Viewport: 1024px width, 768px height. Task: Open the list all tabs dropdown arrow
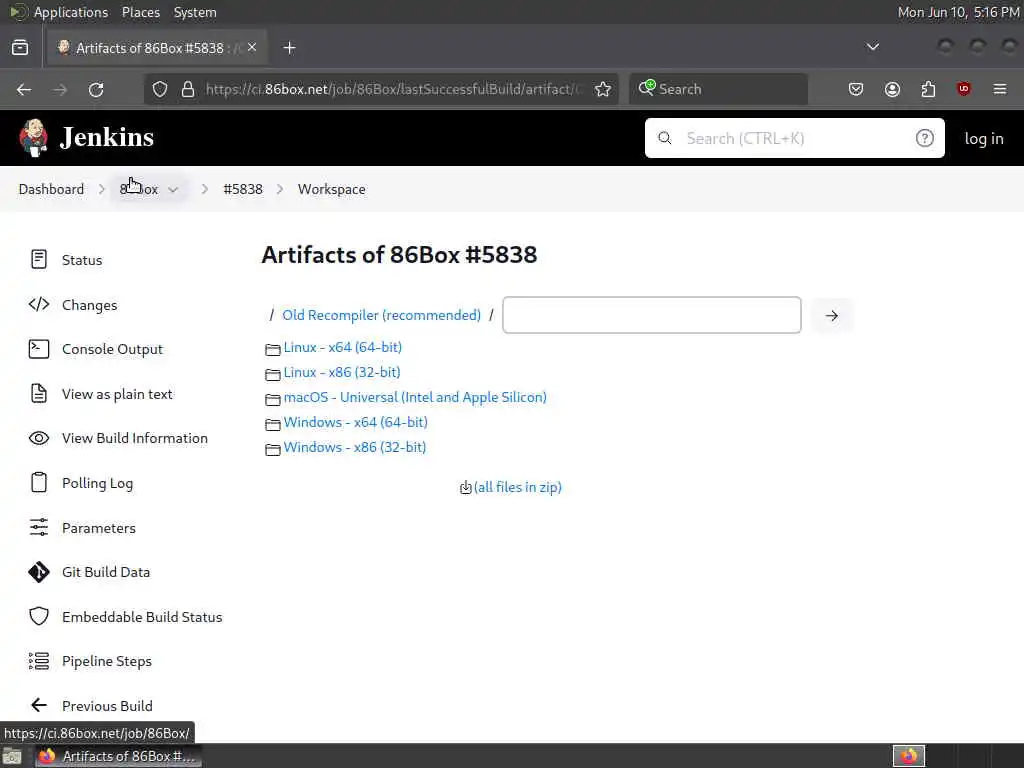click(x=872, y=47)
